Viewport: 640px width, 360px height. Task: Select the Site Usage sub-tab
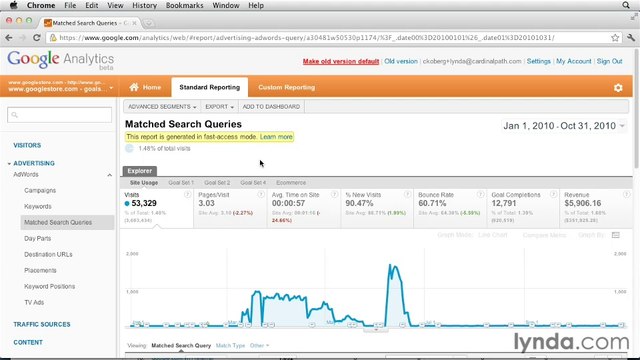coord(144,183)
